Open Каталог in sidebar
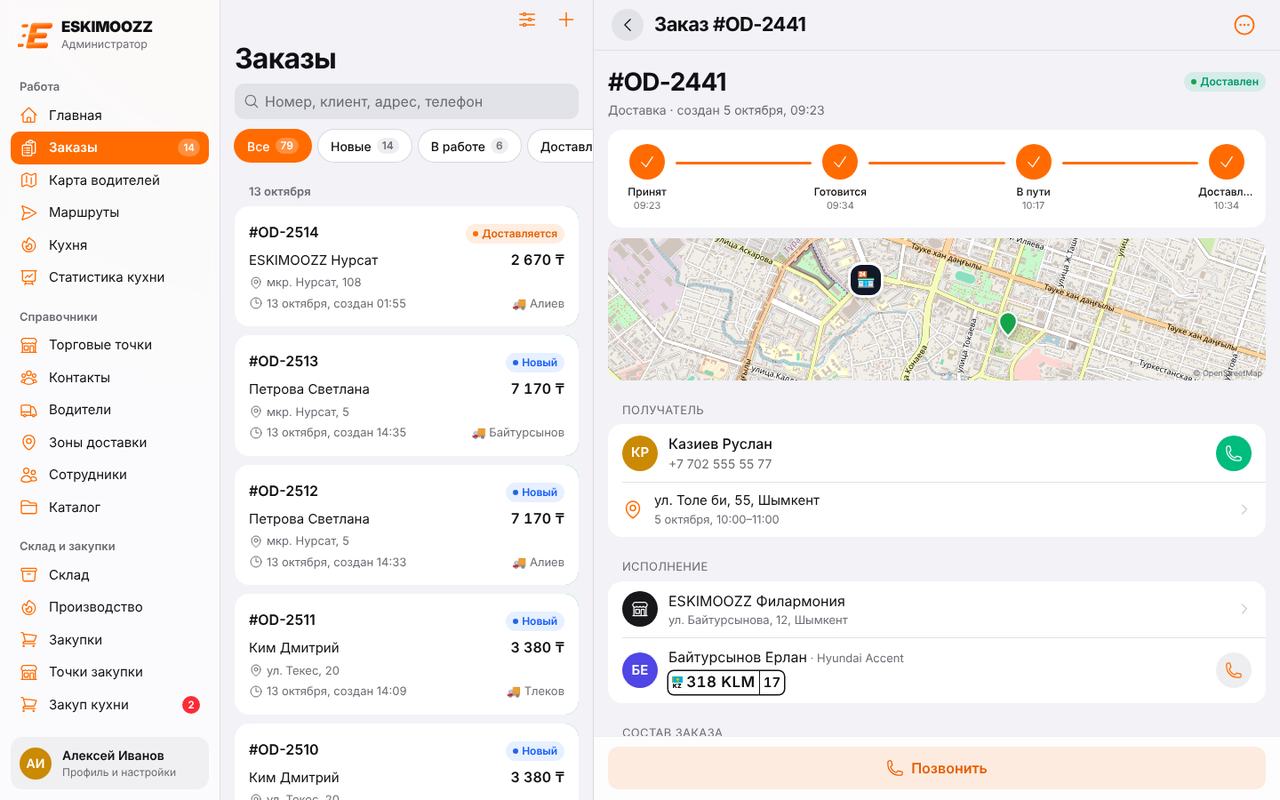The height and width of the screenshot is (800, 1280). [x=110, y=507]
